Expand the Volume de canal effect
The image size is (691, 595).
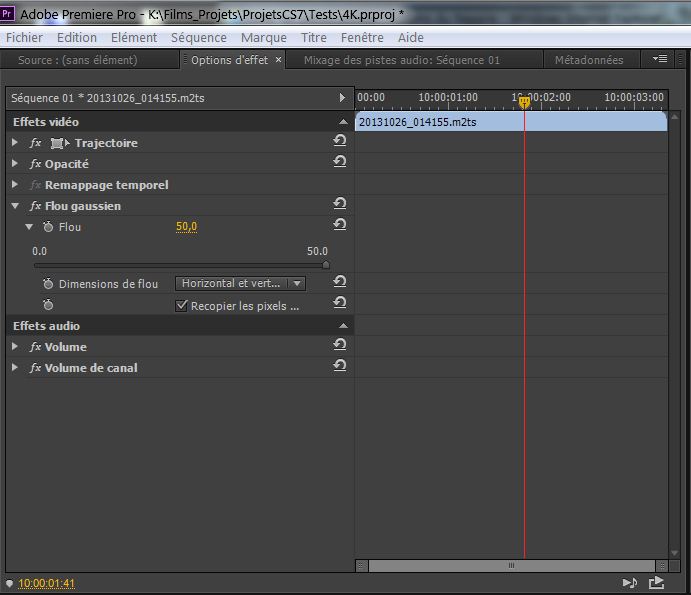pyautogui.click(x=15, y=368)
